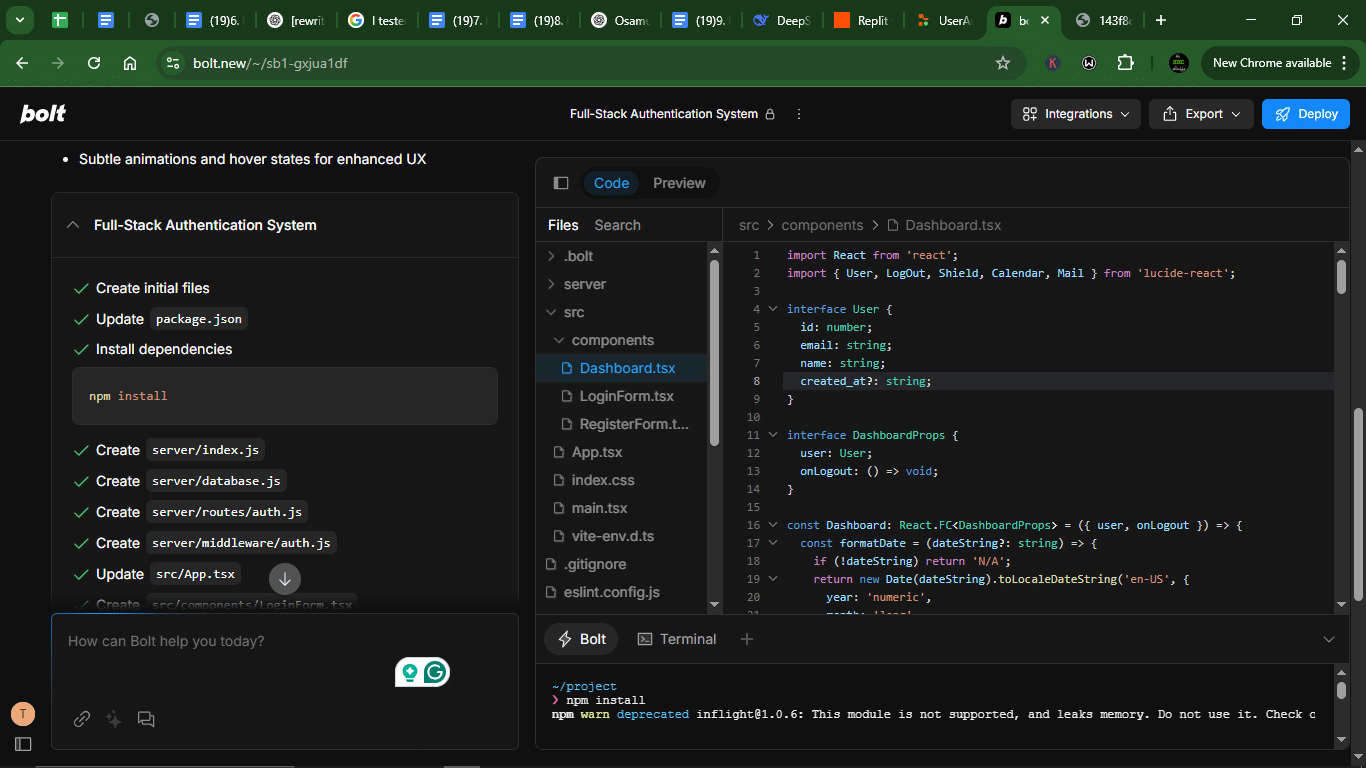
Task: Open Chrome's three-dot menu
Action: pos(1346,63)
